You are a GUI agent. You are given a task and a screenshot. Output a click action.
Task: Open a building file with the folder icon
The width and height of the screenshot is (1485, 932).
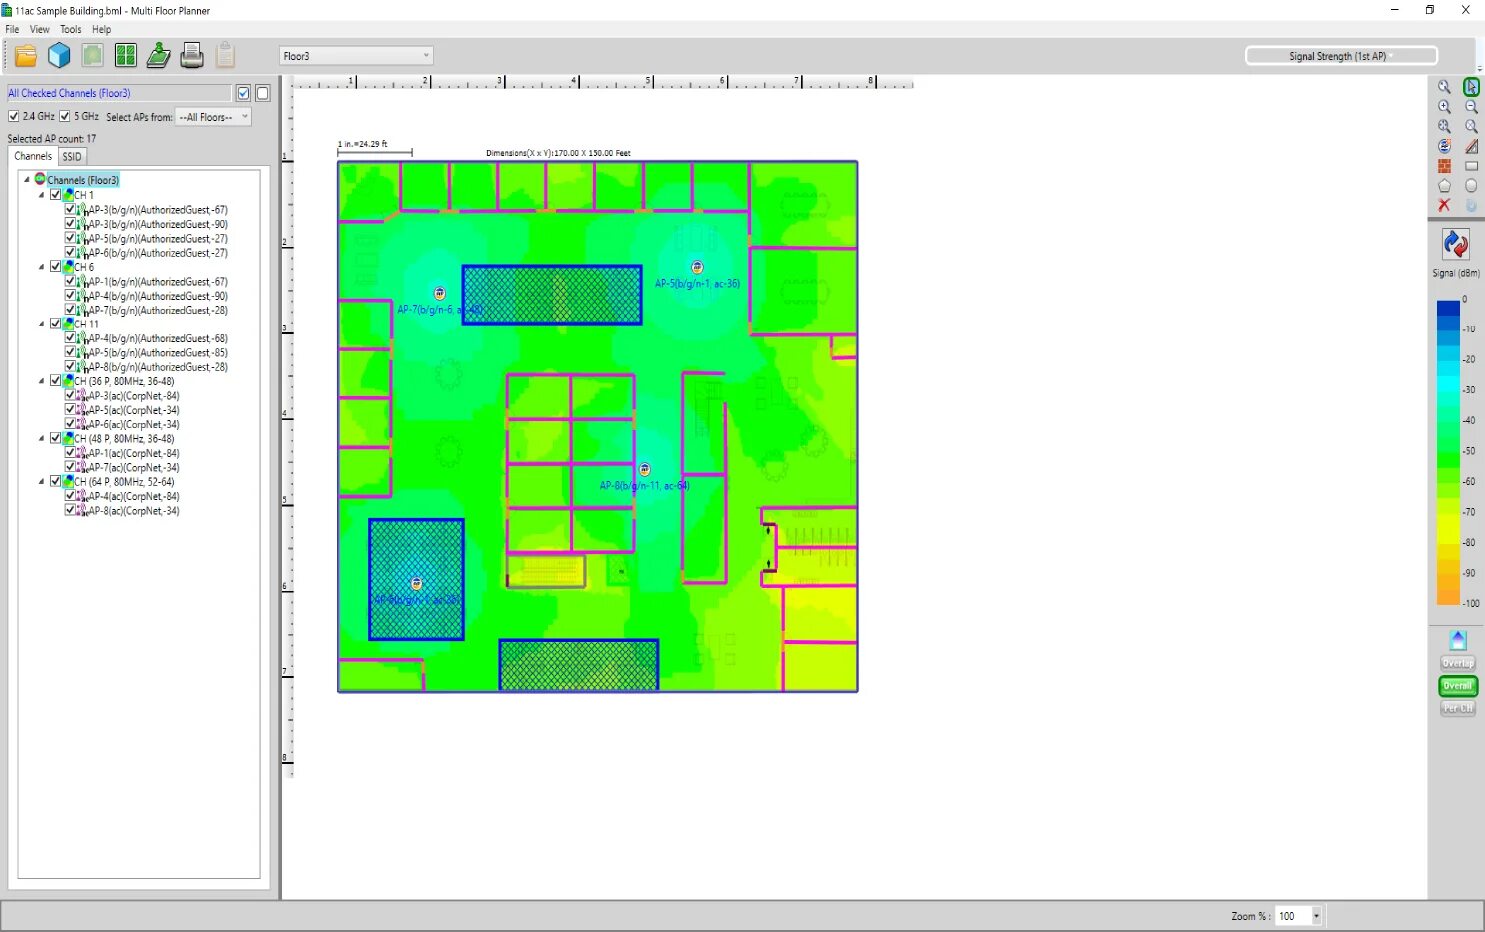click(x=26, y=56)
